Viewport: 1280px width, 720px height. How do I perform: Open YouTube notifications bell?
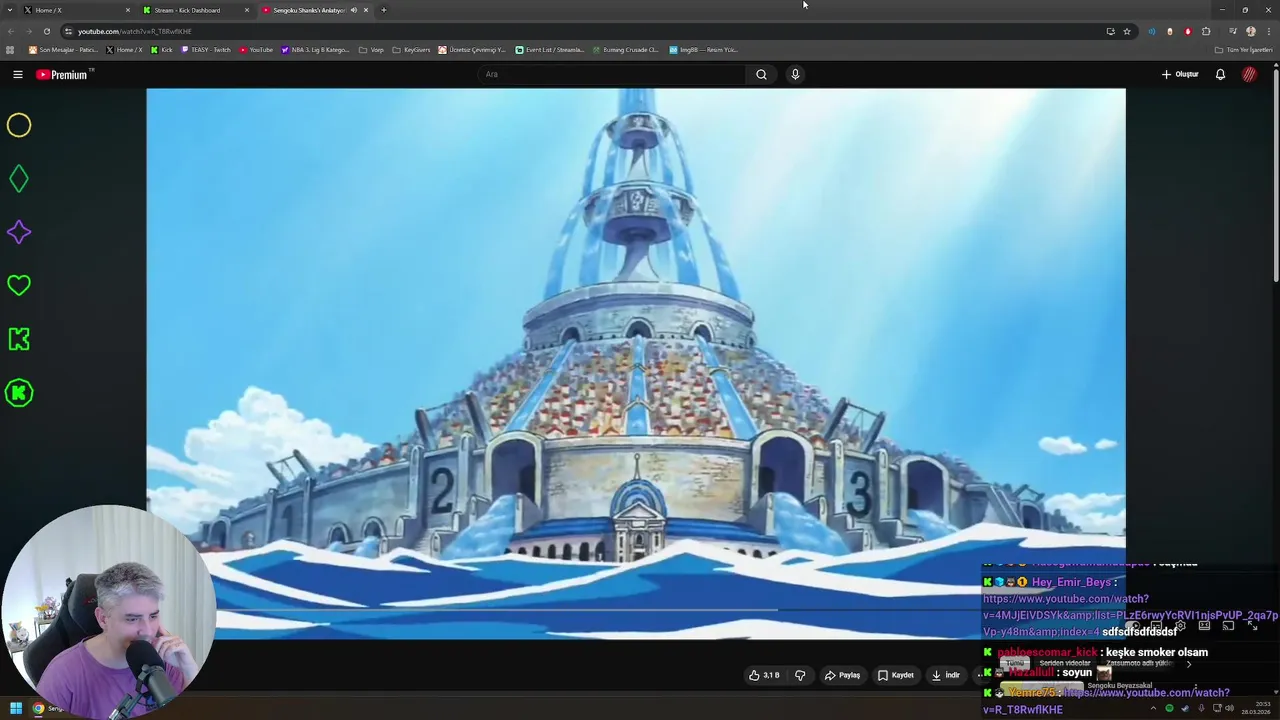coord(1220,74)
